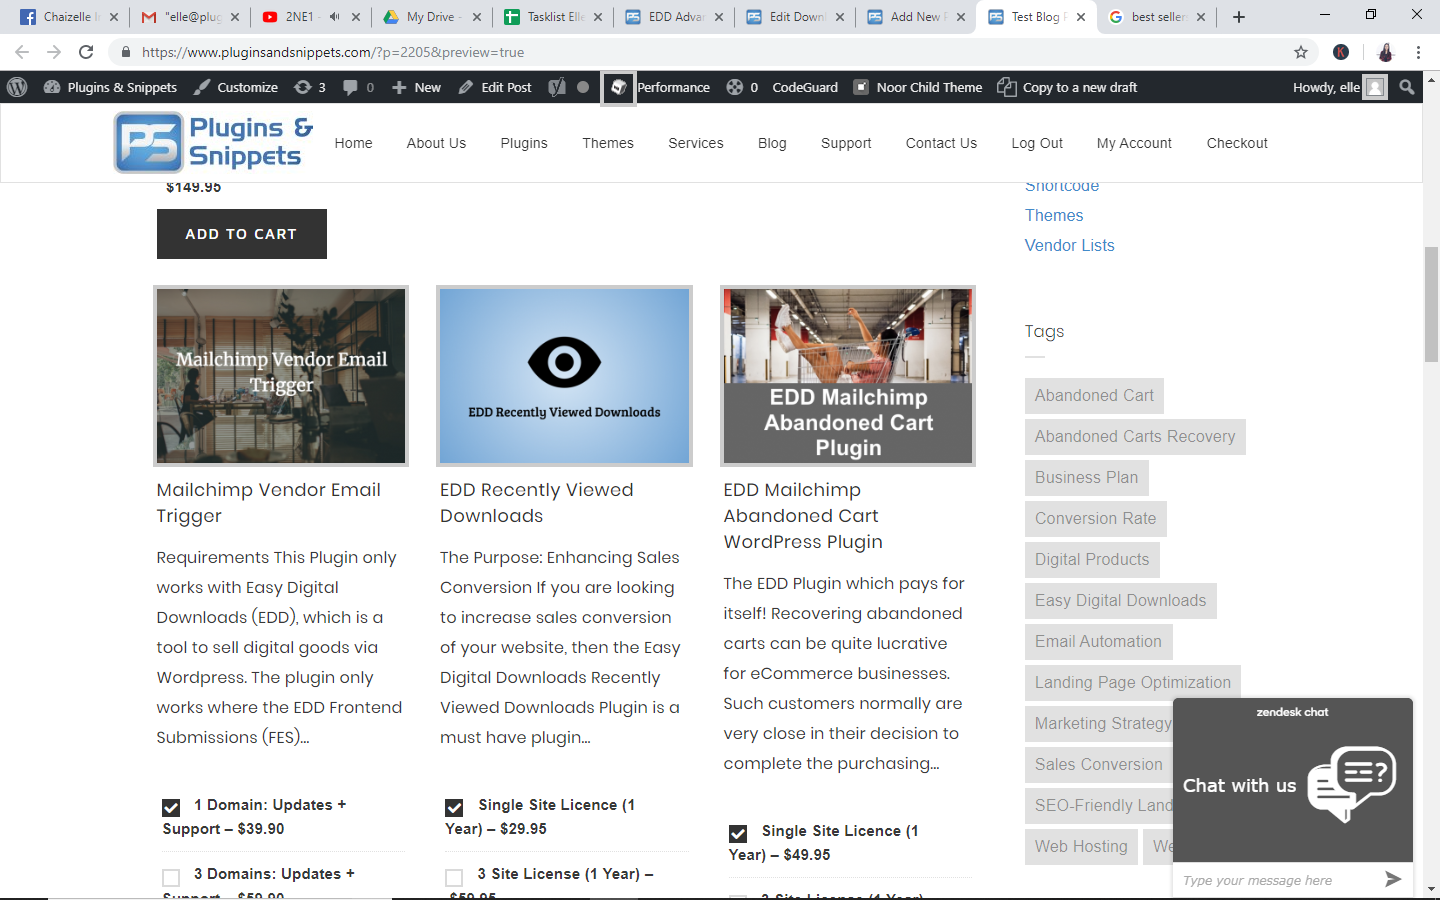The image size is (1440, 900).
Task: Open the Contact Us page
Action: (941, 143)
